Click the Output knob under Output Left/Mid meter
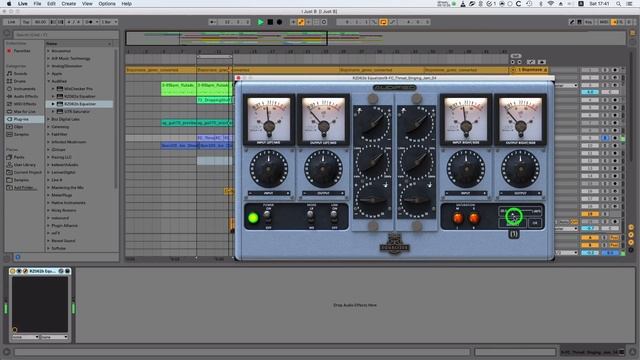640x360 pixels. pyautogui.click(x=323, y=169)
